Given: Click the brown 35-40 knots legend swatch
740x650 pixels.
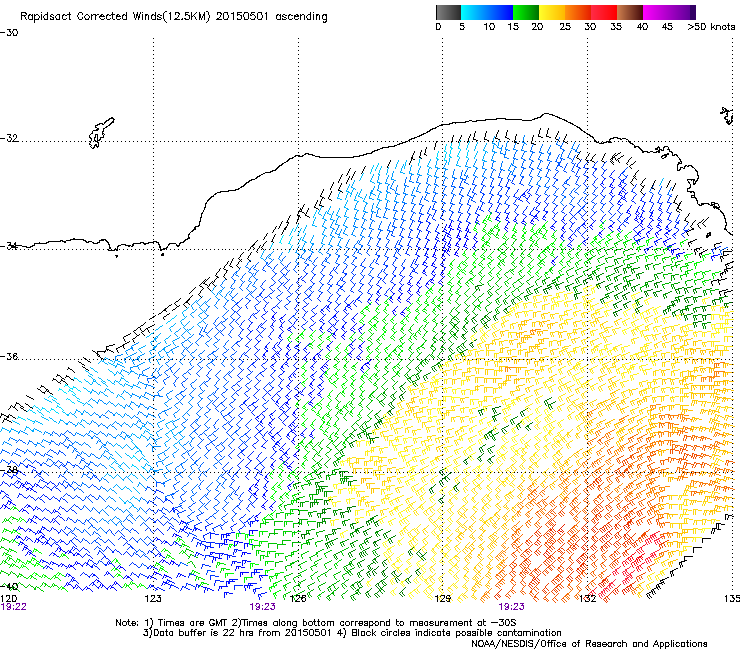Looking at the screenshot, I should click(x=630, y=12).
